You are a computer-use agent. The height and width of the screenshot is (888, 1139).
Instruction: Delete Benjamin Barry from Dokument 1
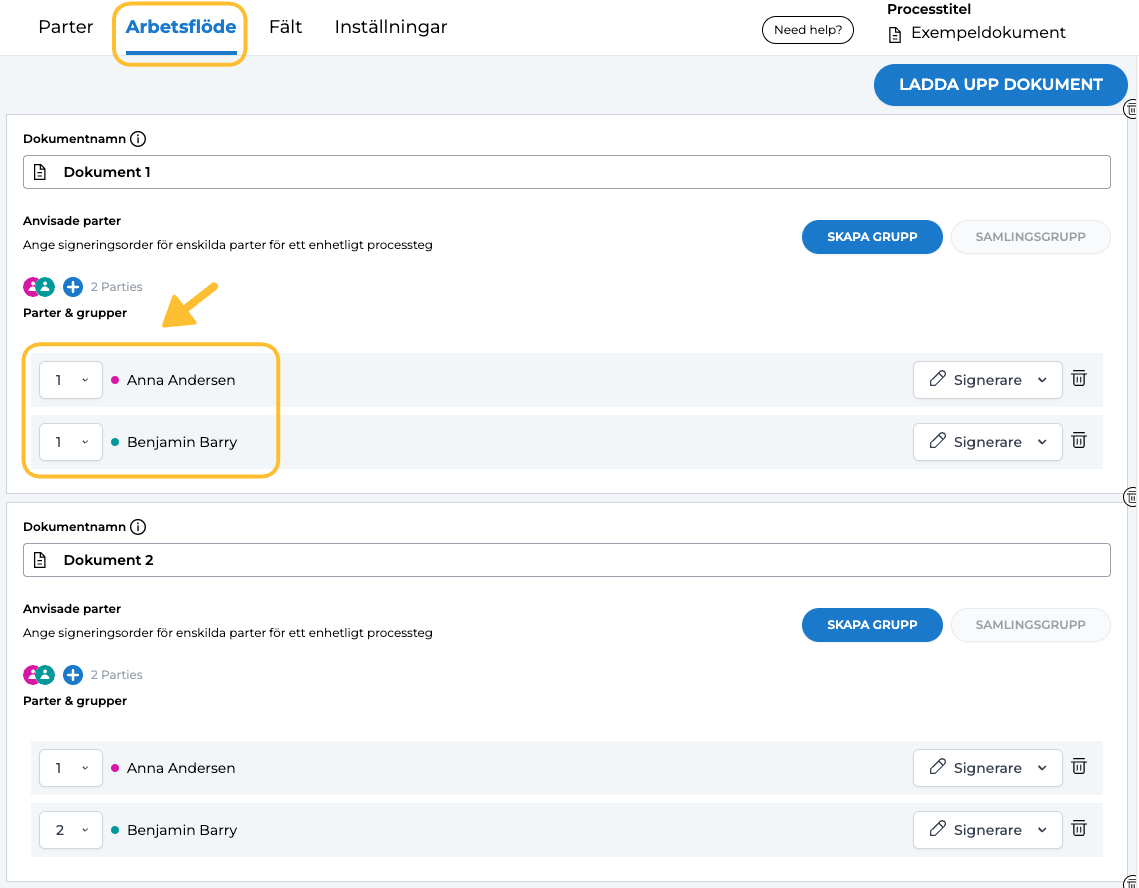tap(1079, 441)
